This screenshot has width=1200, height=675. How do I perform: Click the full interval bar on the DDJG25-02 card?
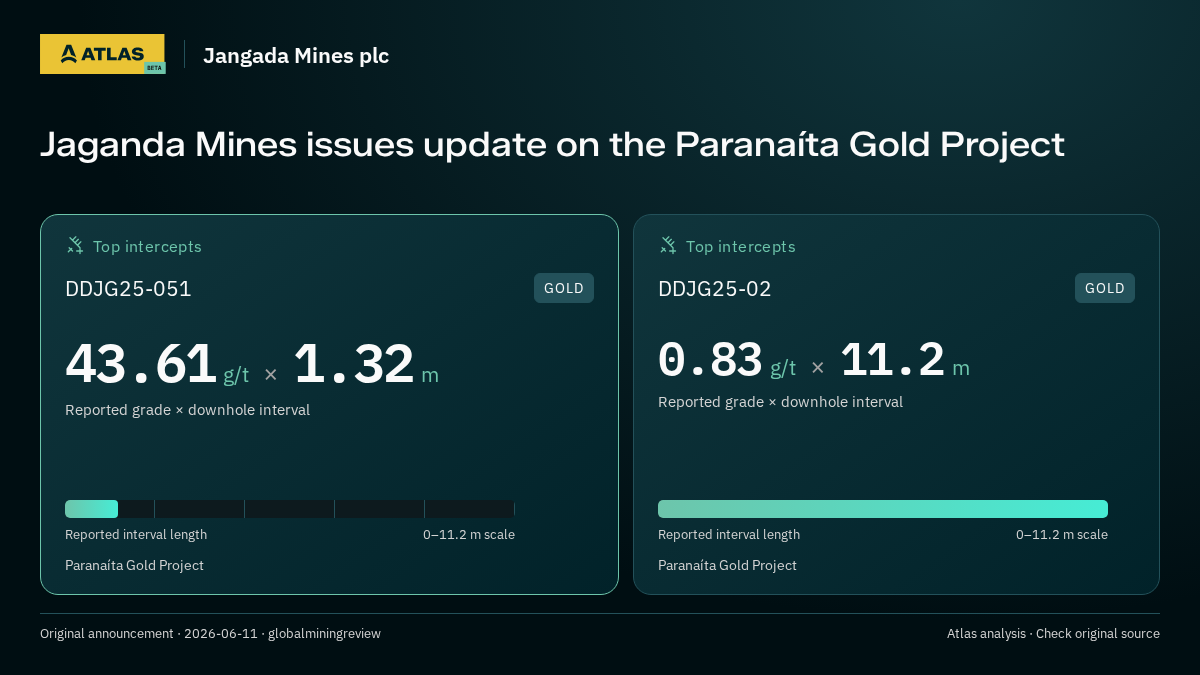pyautogui.click(x=883, y=509)
